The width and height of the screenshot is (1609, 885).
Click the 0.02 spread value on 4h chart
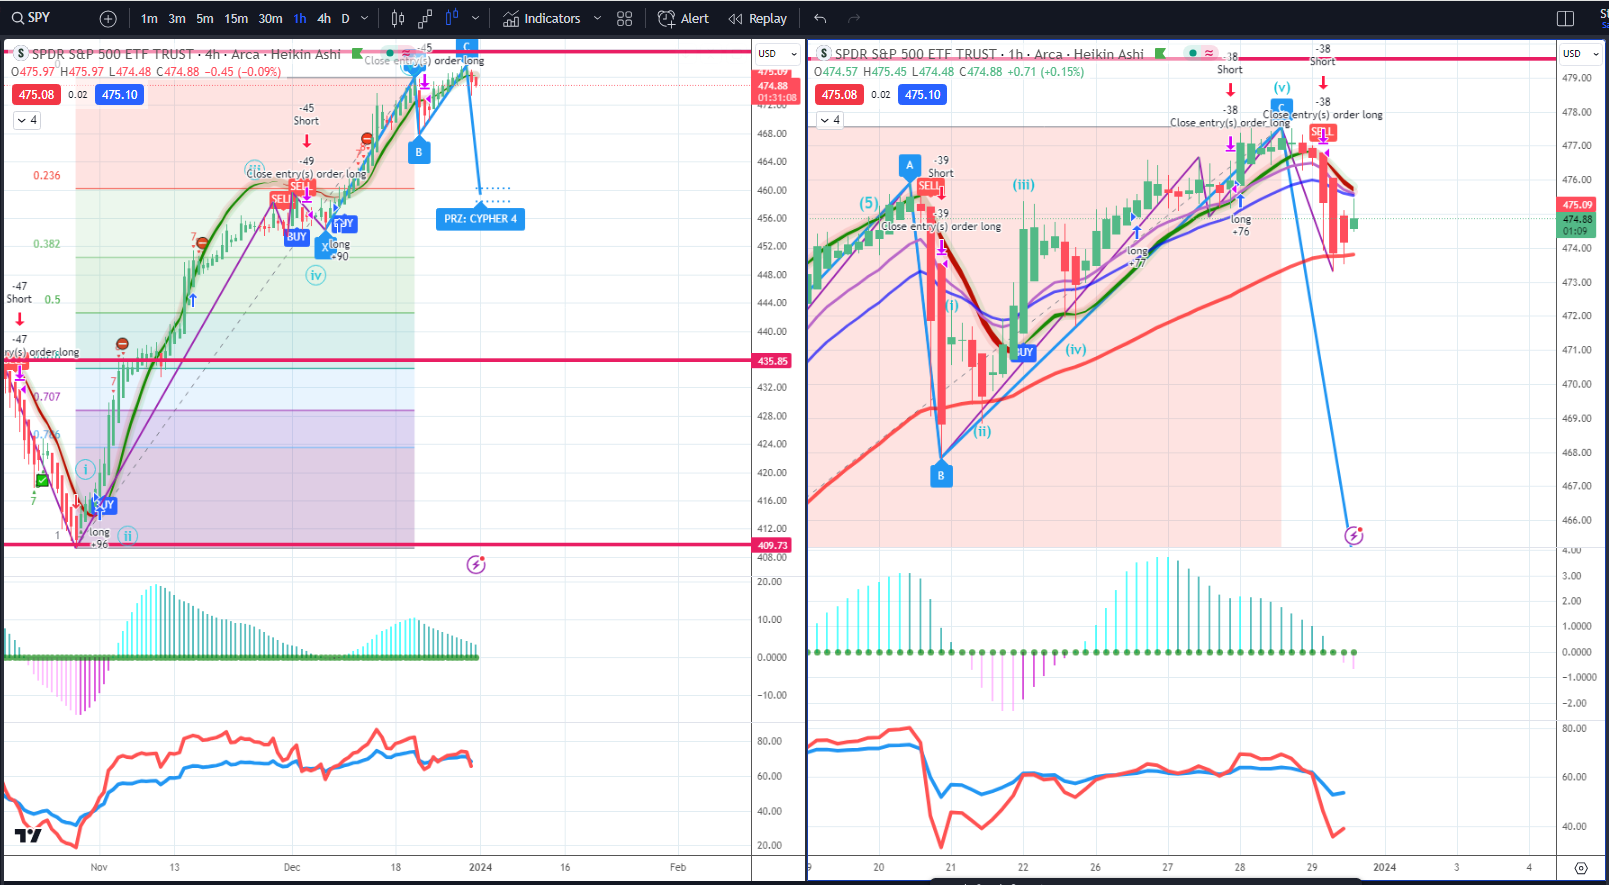[78, 95]
